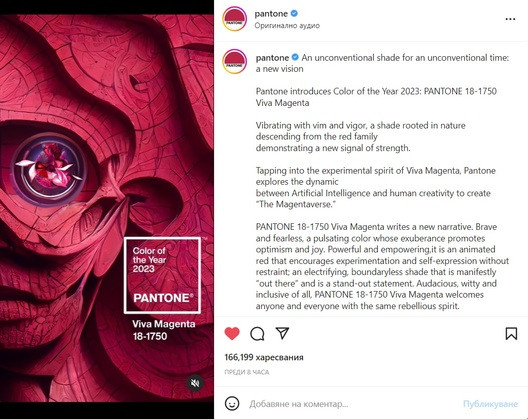Open the pantone profile from header username
The width and height of the screenshot is (528, 419).
tap(271, 14)
